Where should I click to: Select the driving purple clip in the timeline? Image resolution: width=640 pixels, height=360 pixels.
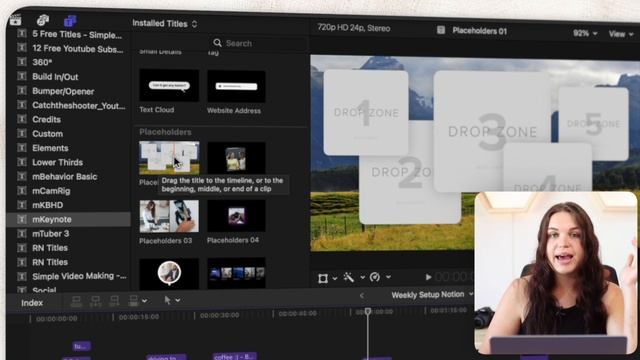(x=167, y=358)
